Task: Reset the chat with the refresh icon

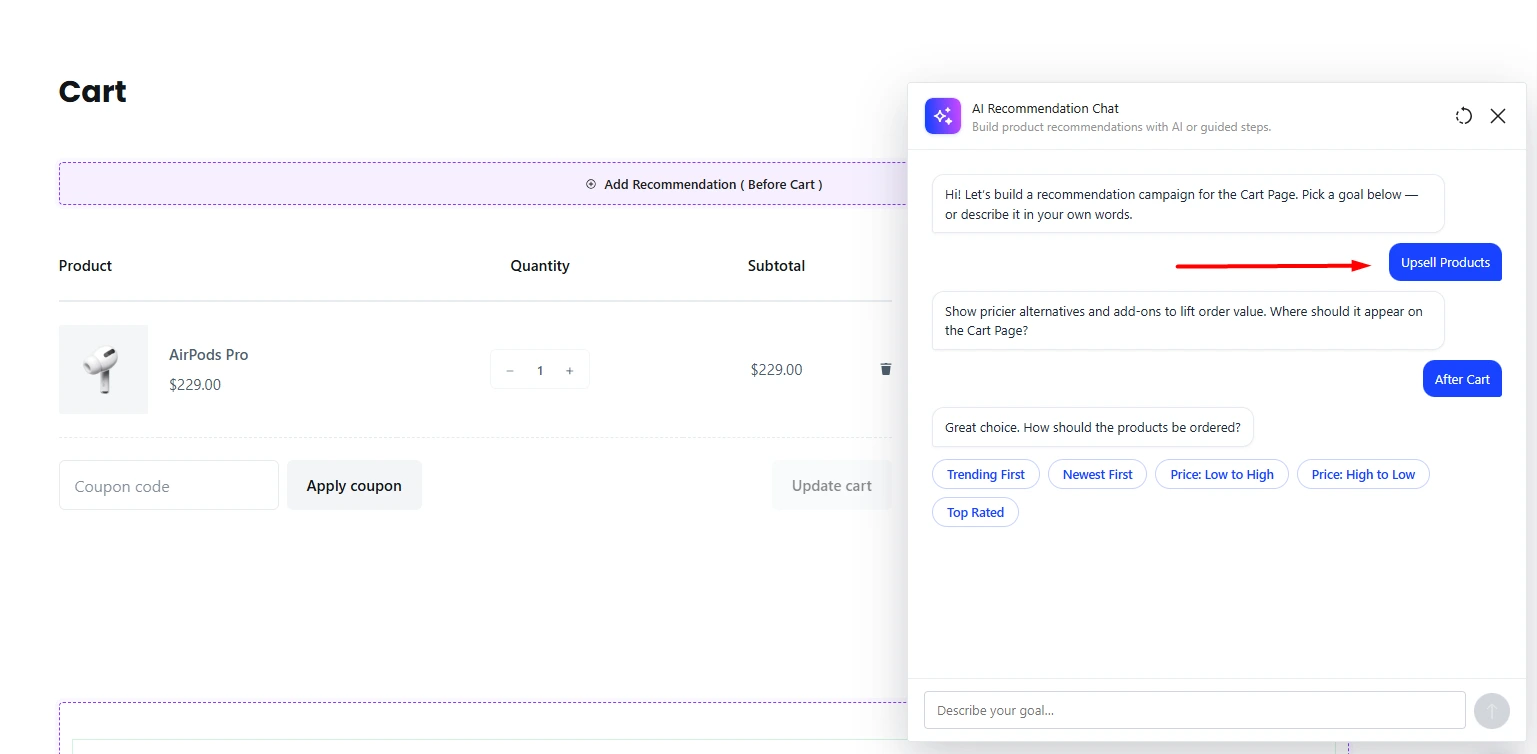Action: tap(1464, 116)
